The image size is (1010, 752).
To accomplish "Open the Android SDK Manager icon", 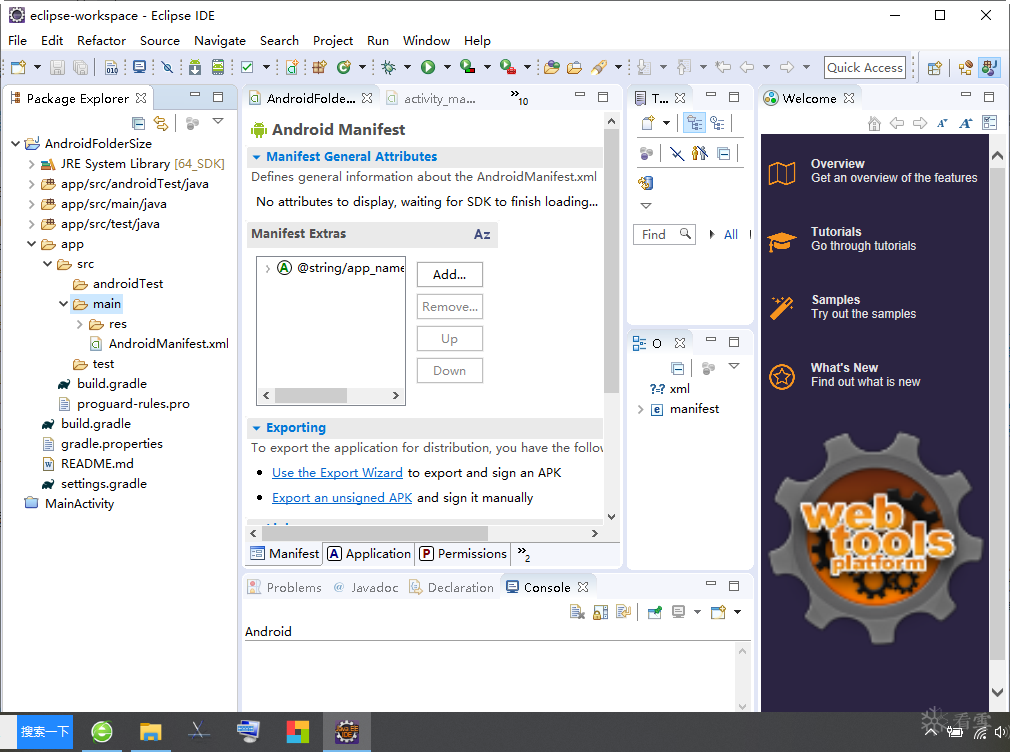I will (195, 67).
